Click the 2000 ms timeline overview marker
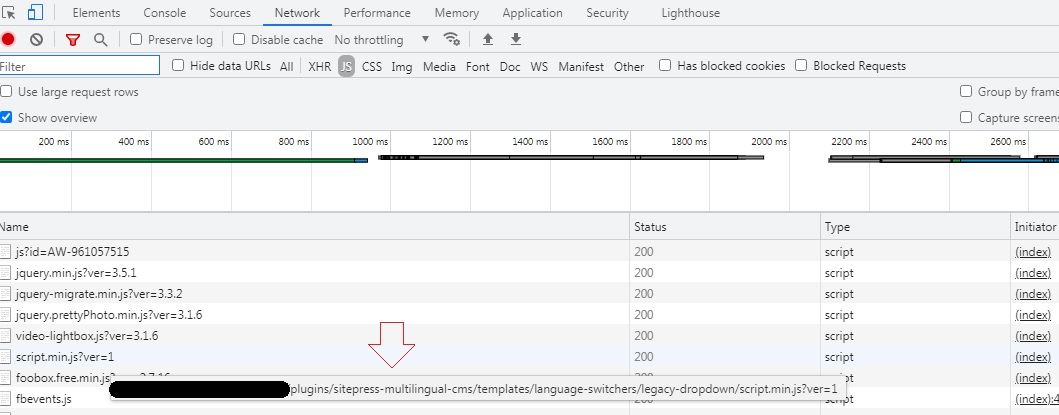 [x=769, y=142]
